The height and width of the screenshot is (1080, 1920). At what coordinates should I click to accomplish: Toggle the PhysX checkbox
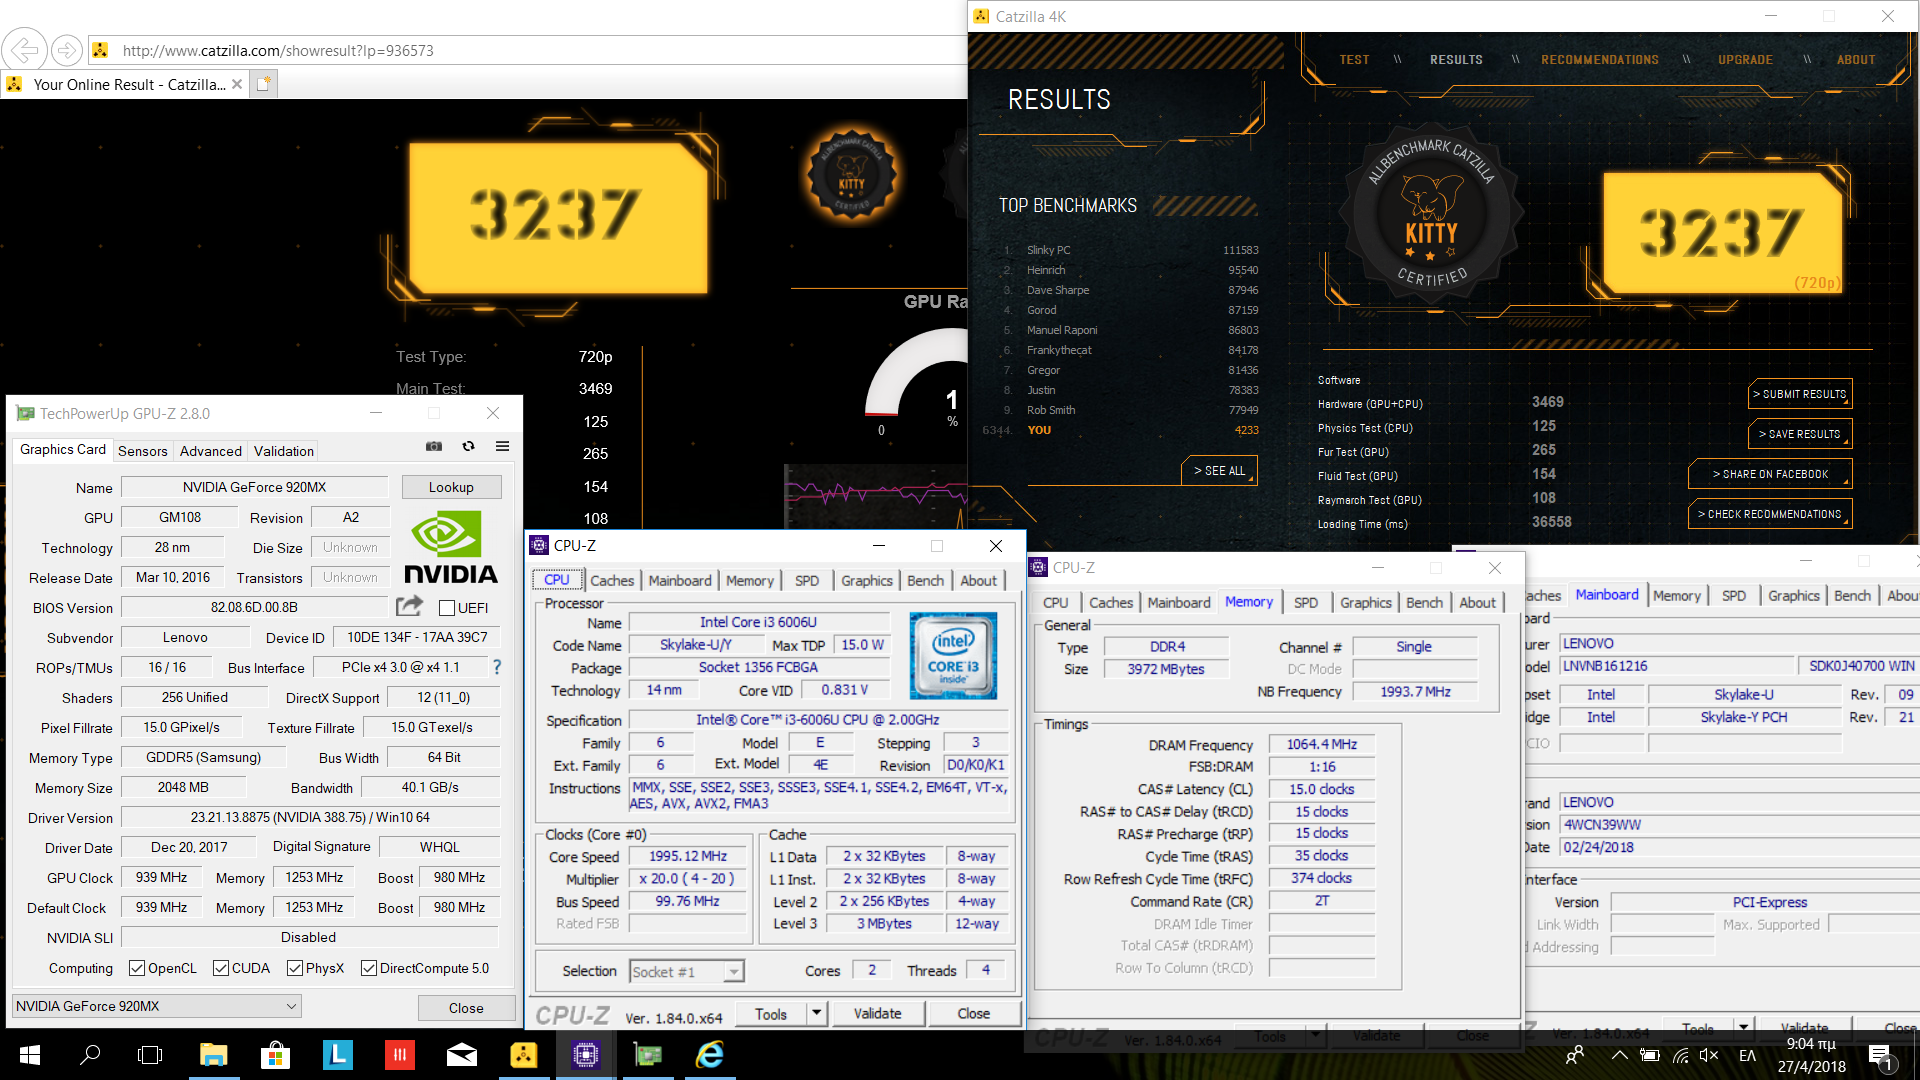coord(295,968)
